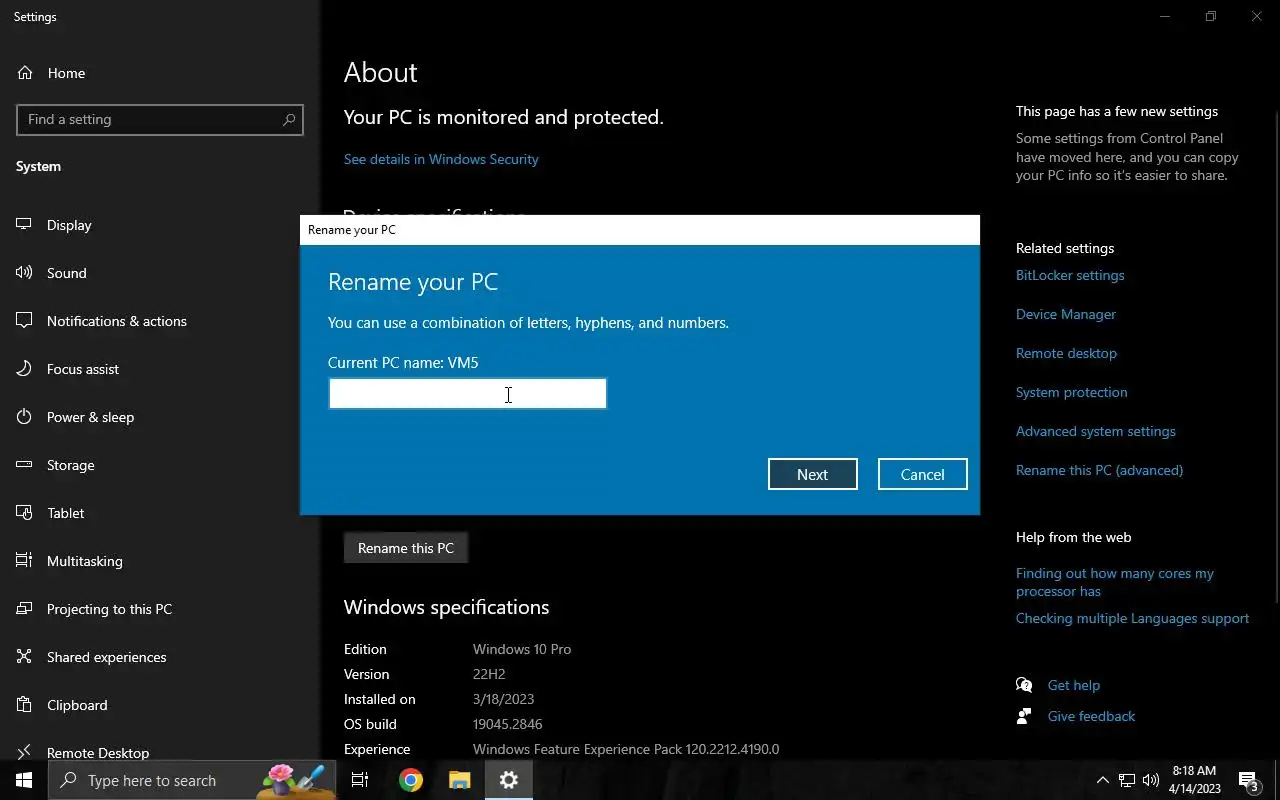The width and height of the screenshot is (1280, 800).
Task: Click the Rename this PC button
Action: click(x=405, y=548)
